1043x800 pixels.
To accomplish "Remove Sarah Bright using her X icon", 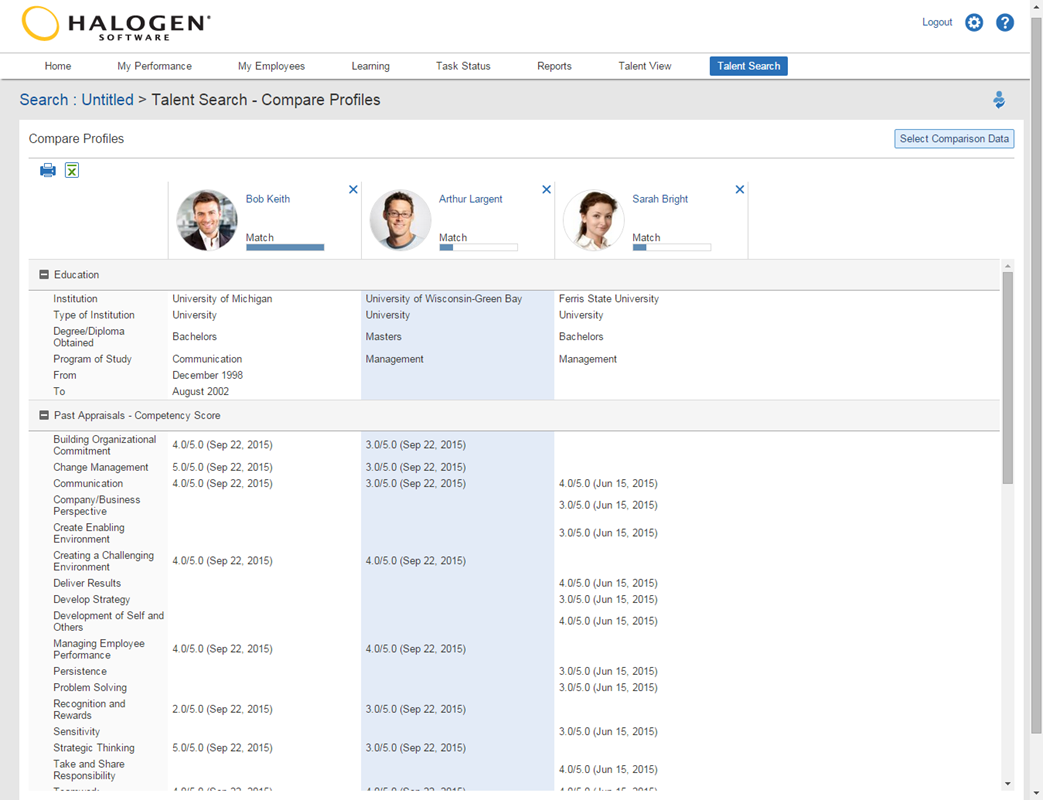I will [x=739, y=189].
